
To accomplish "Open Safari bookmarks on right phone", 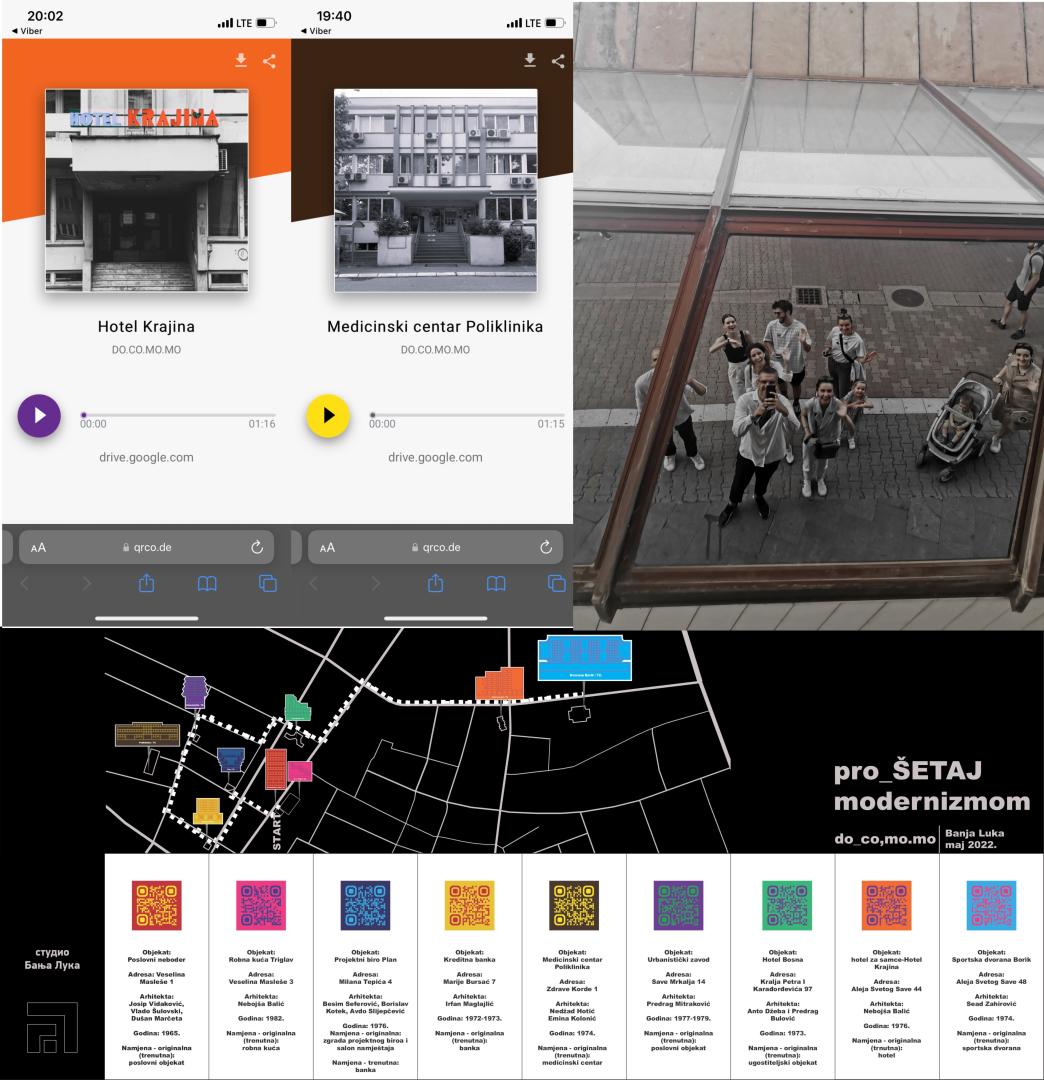I will [x=496, y=584].
